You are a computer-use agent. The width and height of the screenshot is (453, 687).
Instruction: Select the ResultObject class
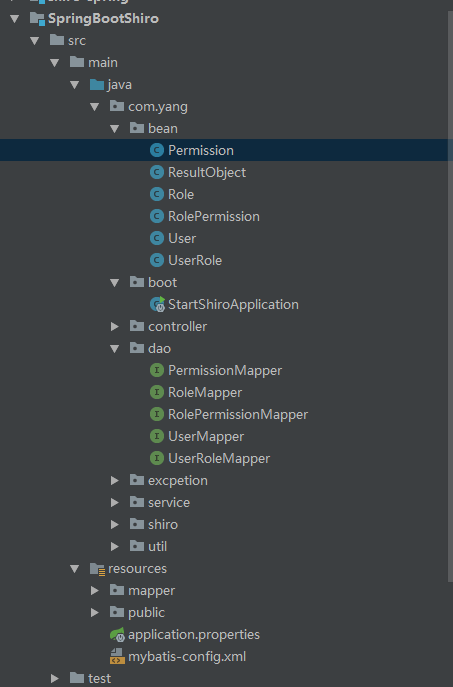coord(207,172)
